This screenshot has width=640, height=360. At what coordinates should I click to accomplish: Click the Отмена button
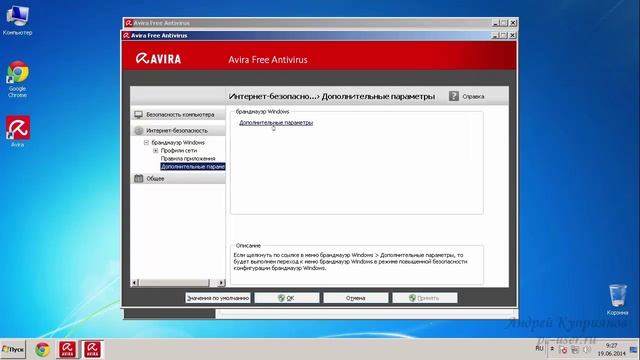click(356, 298)
